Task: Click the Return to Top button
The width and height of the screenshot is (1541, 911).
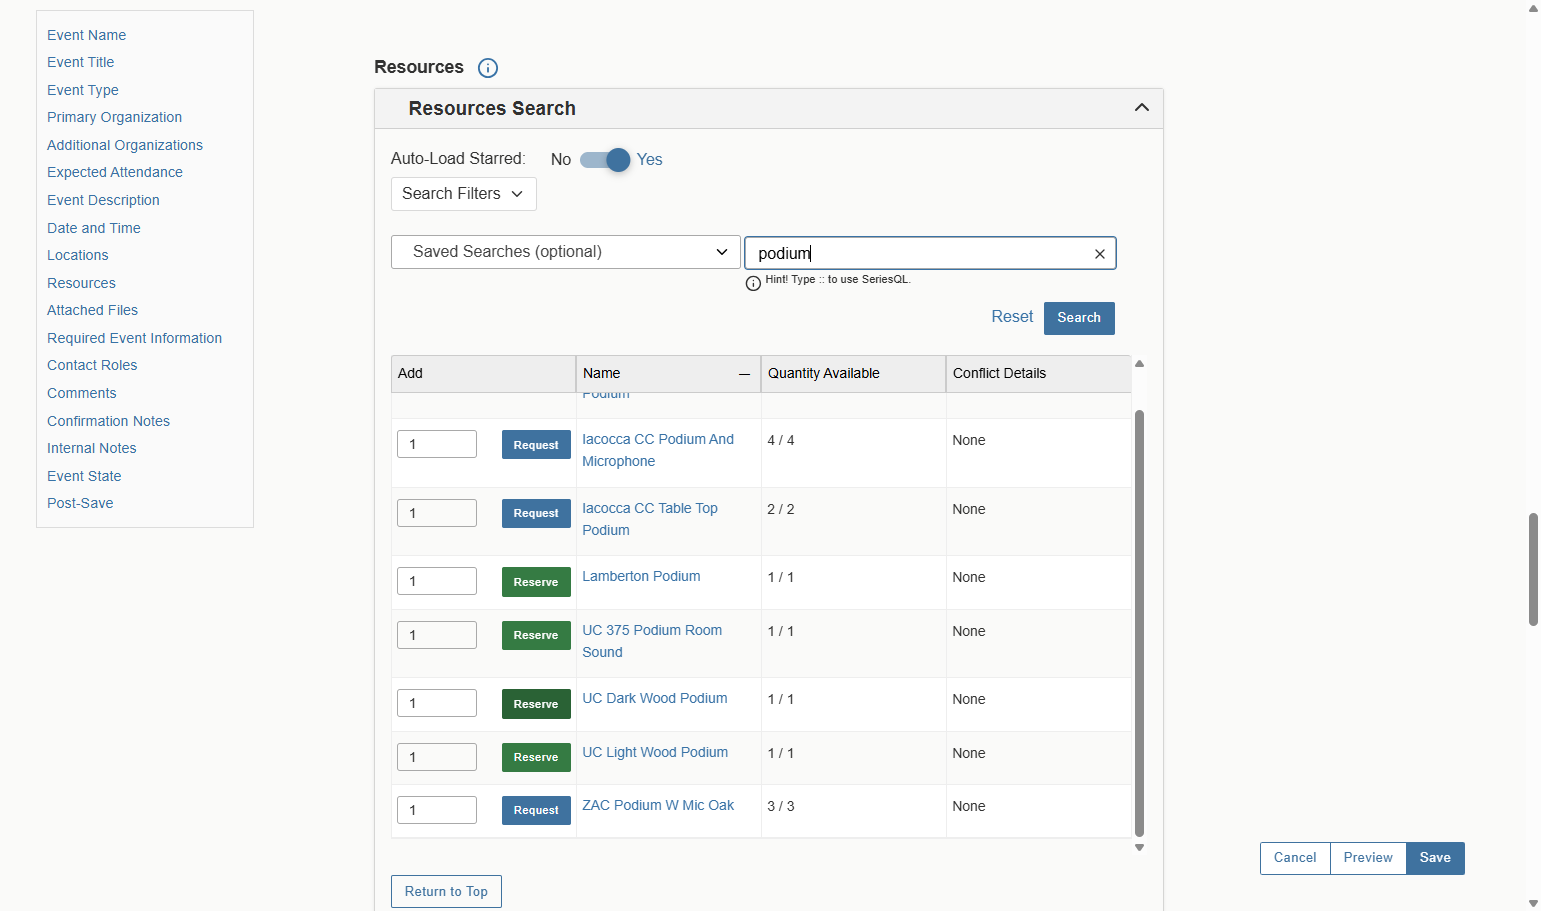Action: (x=446, y=892)
